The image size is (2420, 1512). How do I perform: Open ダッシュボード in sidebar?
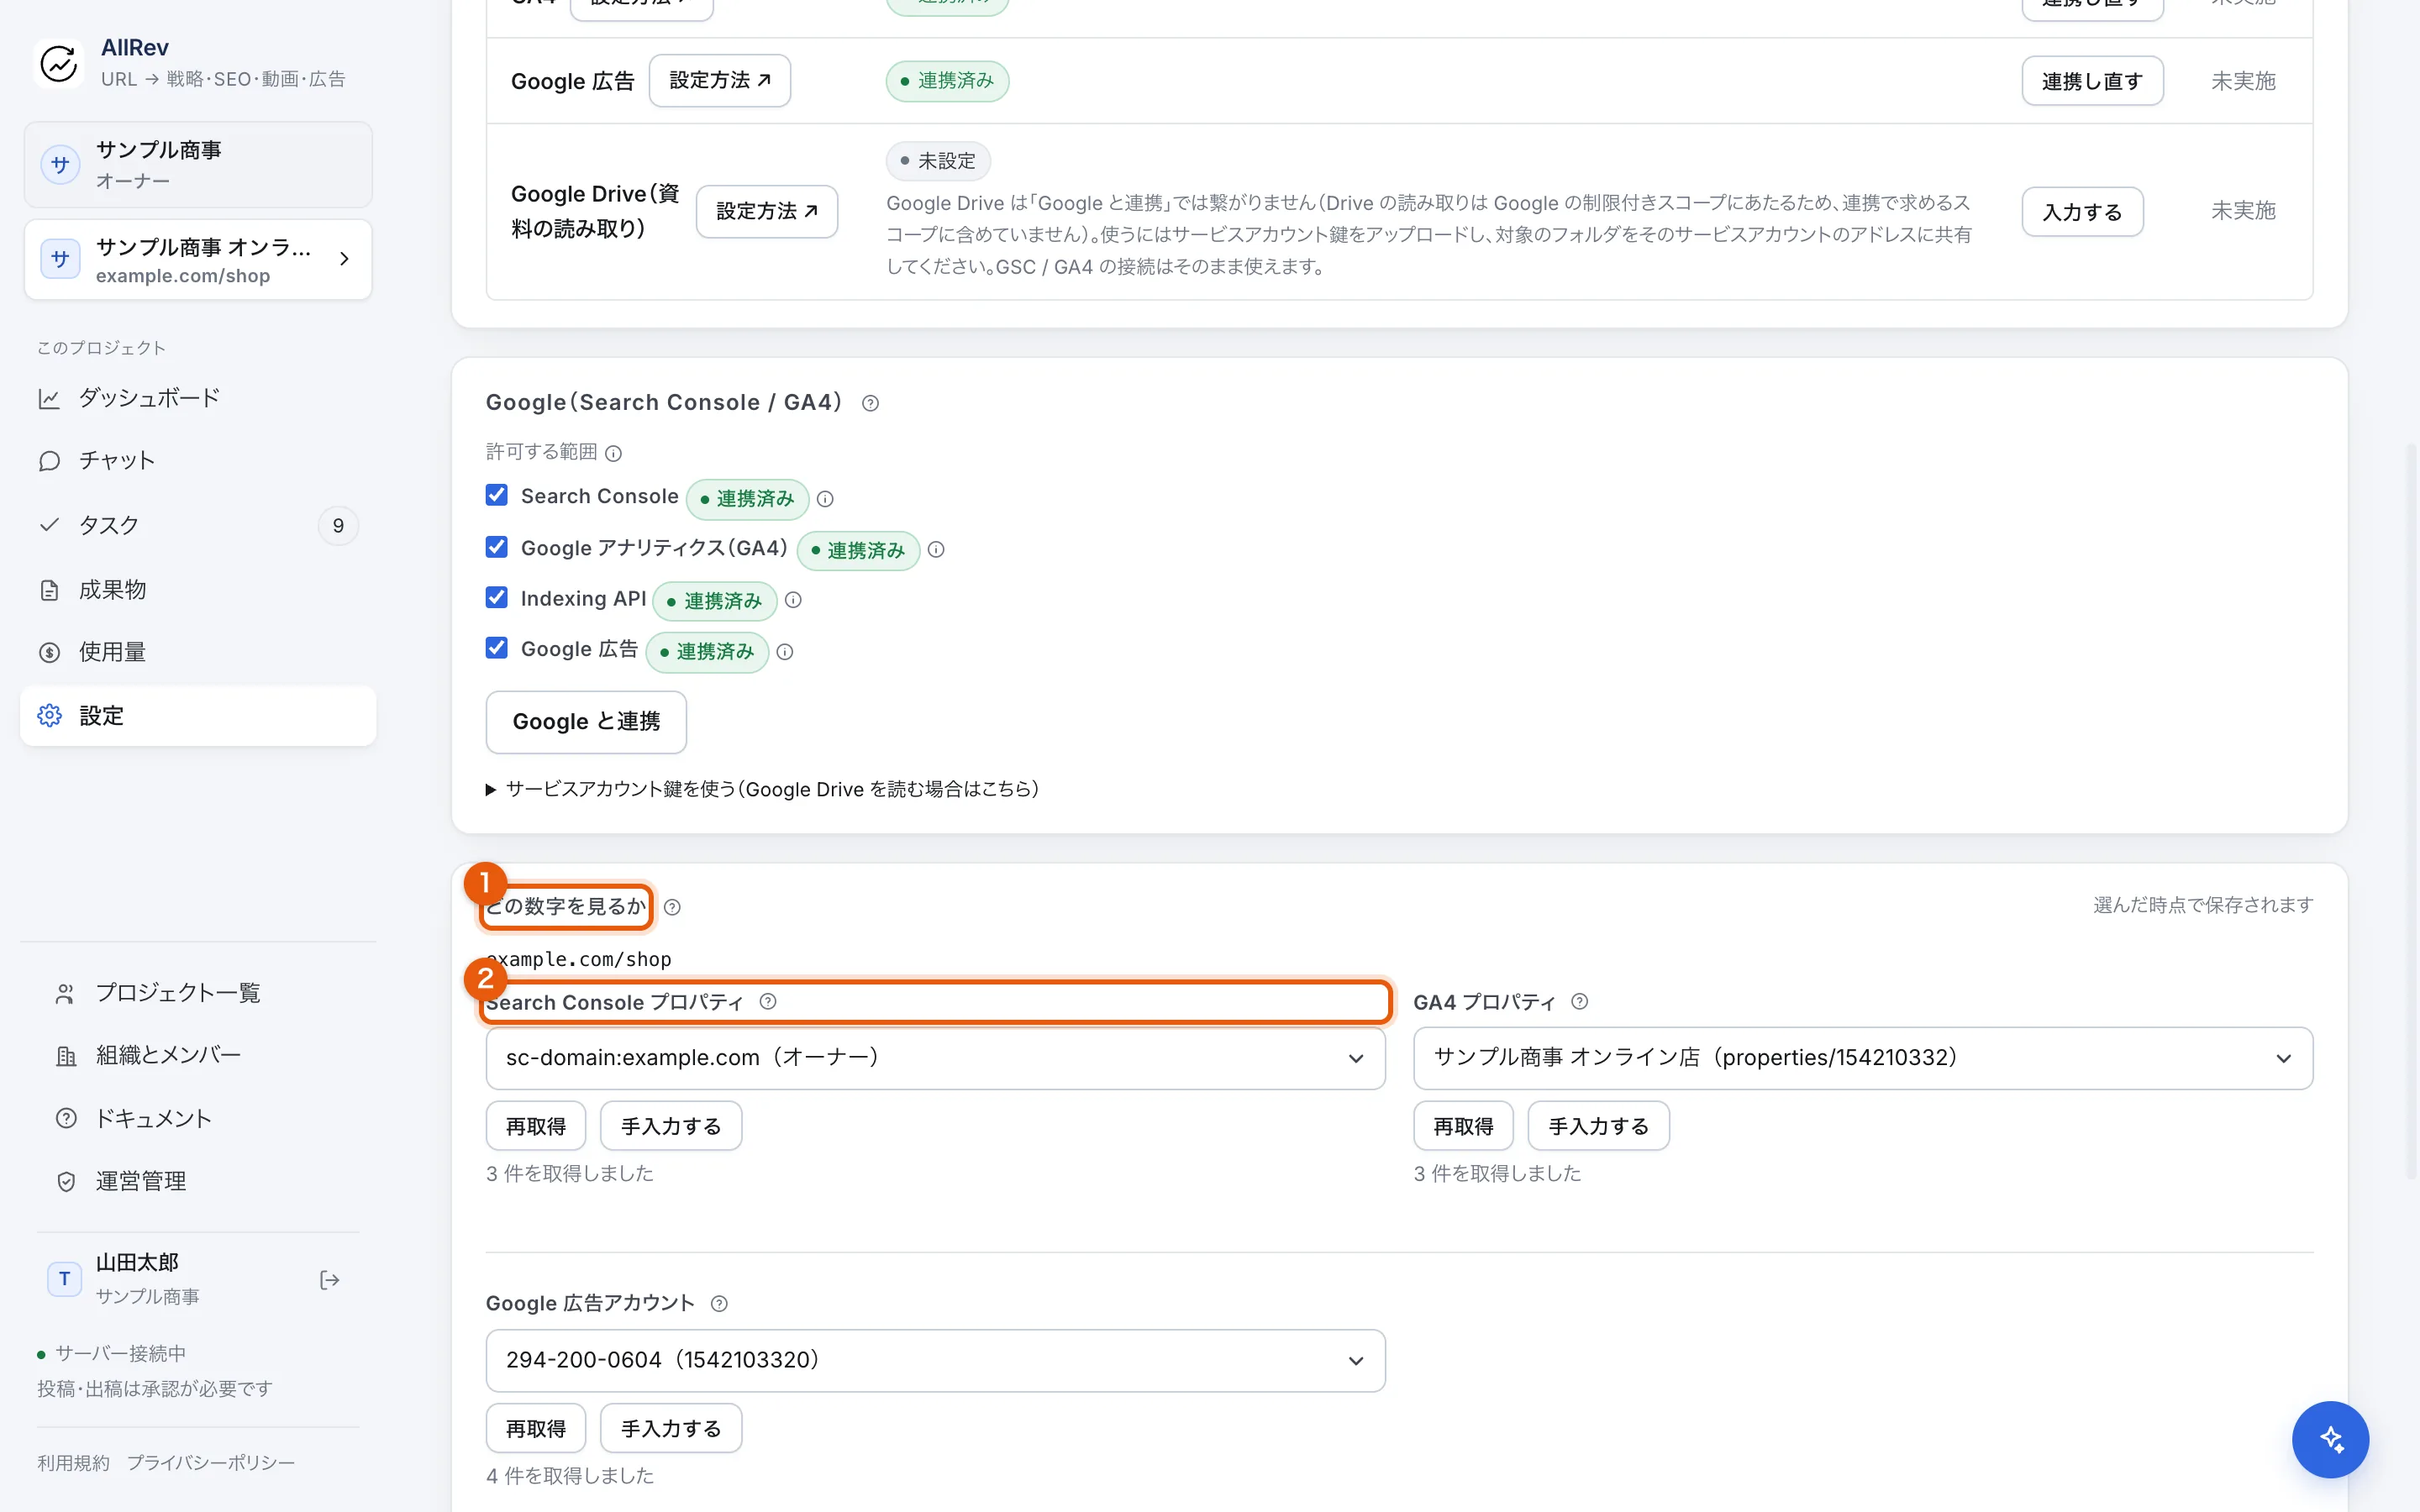[198, 398]
